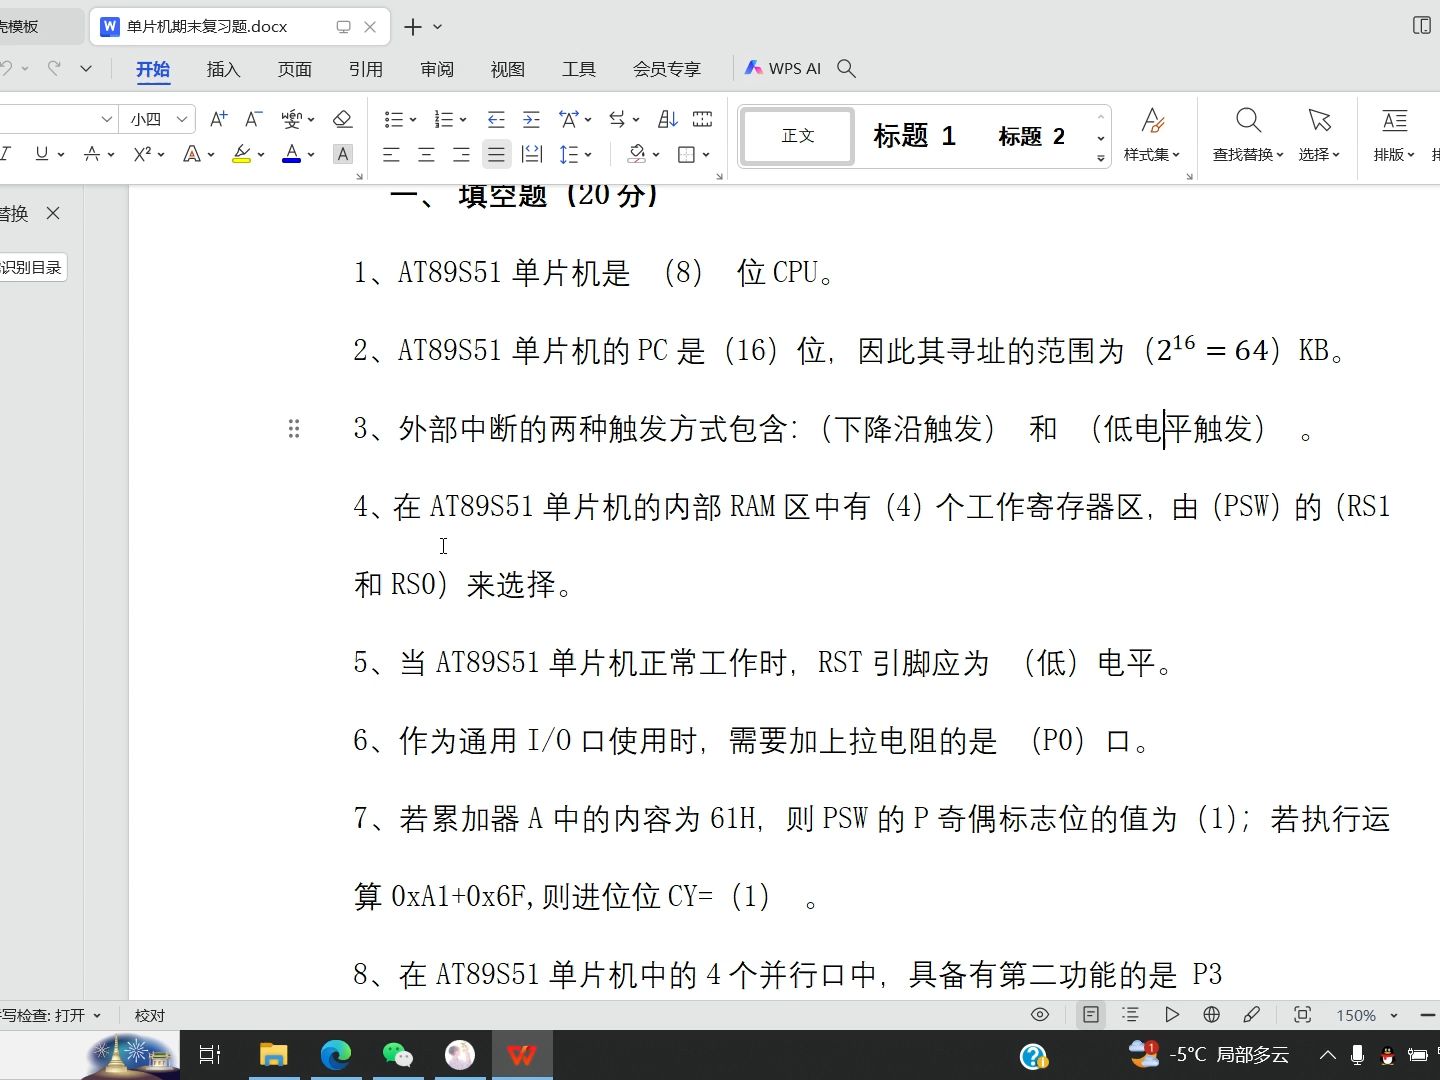Click the sort icon
The image size is (1440, 1080).
pos(668,119)
